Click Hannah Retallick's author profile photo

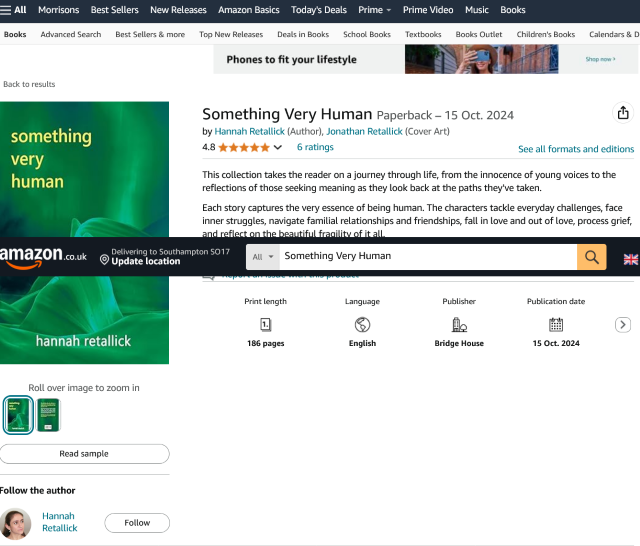(16, 523)
